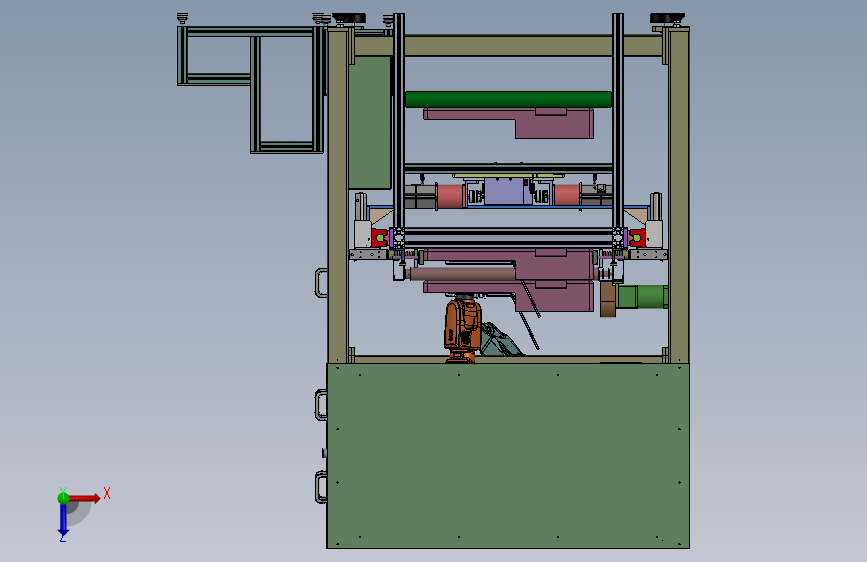Viewport: 867px width, 562px height.
Task: Select the left black vertical guide rail
Action: [399, 119]
